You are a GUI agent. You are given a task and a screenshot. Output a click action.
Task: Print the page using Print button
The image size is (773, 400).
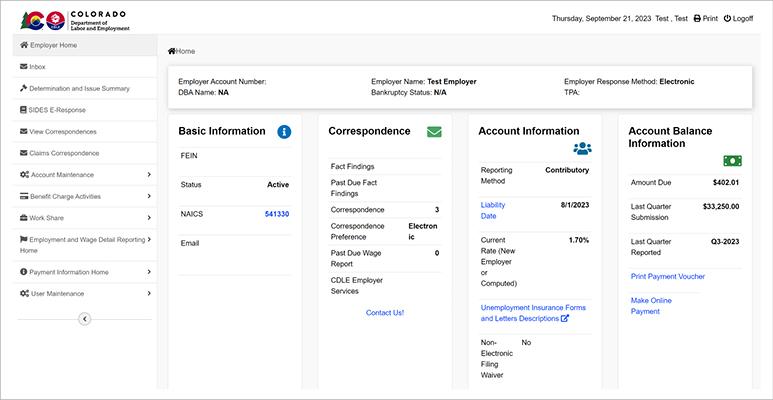(704, 19)
